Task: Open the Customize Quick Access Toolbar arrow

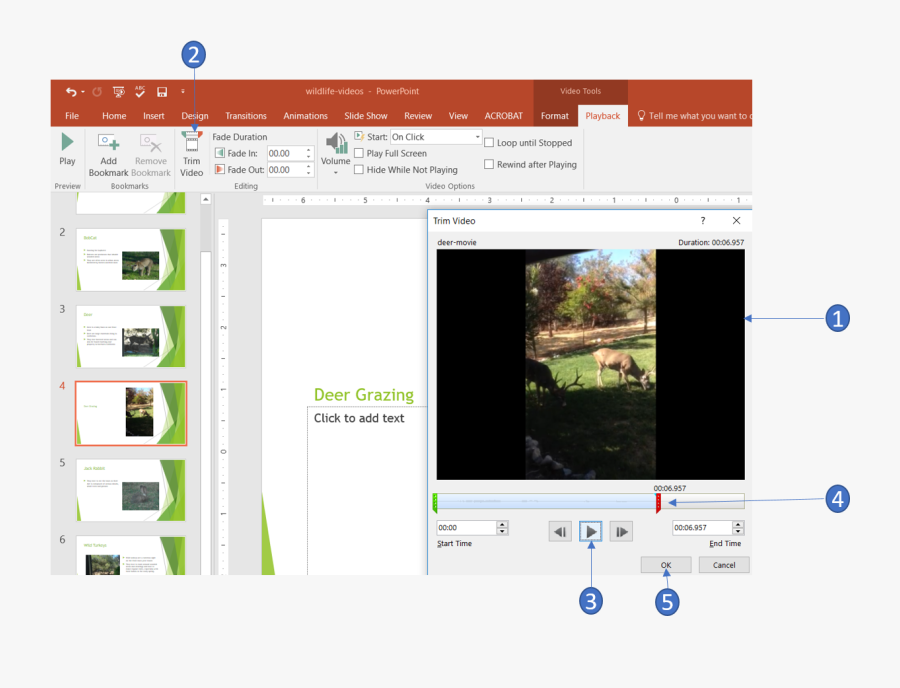Action: (x=183, y=91)
